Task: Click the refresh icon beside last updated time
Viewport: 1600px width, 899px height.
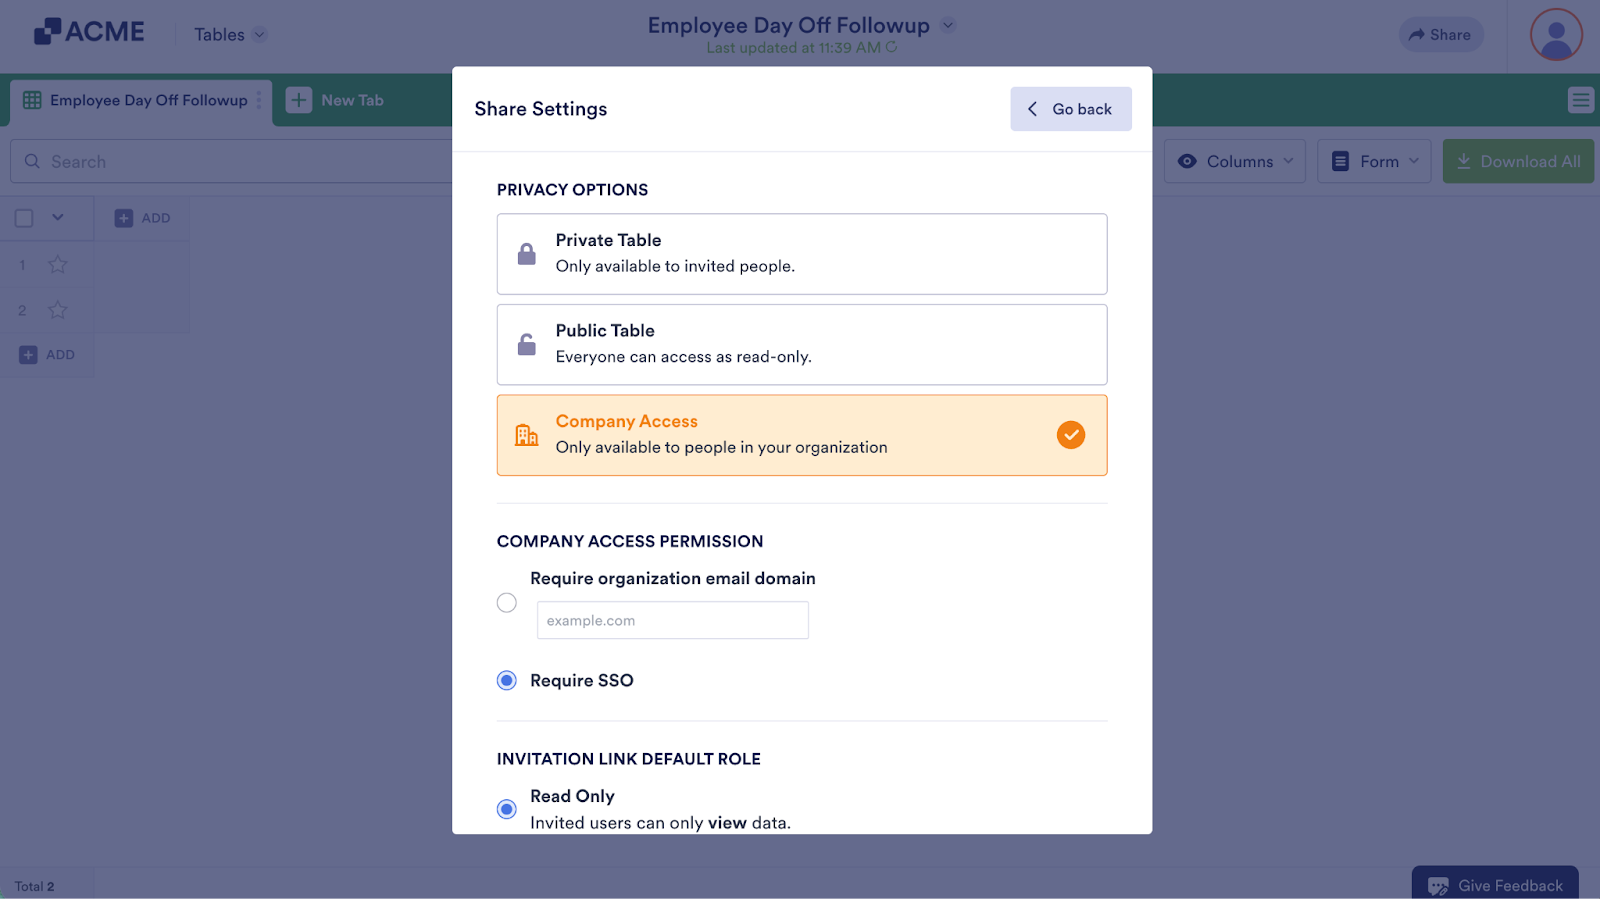Action: click(891, 47)
